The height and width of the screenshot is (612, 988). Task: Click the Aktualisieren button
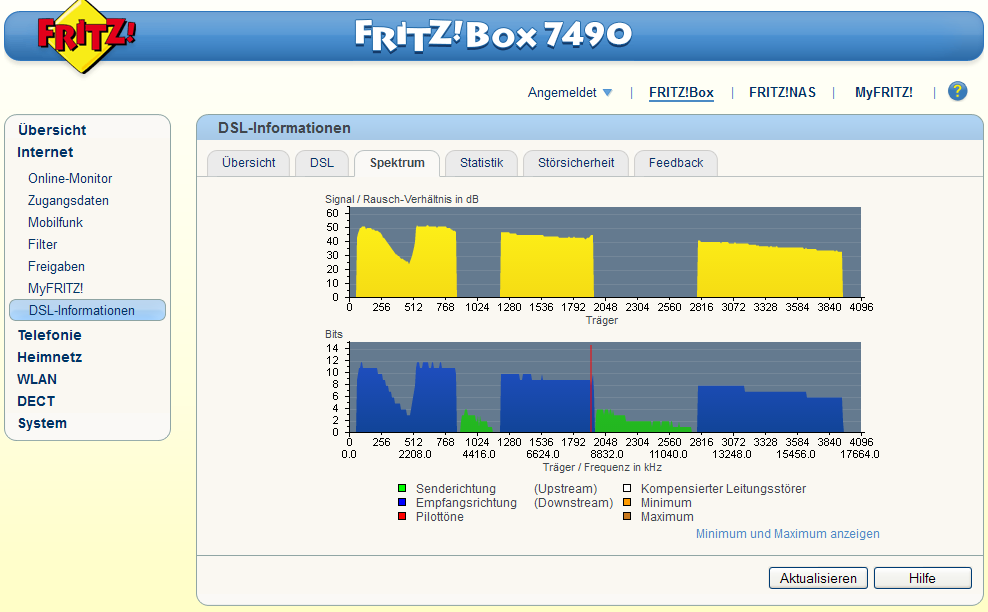818,578
